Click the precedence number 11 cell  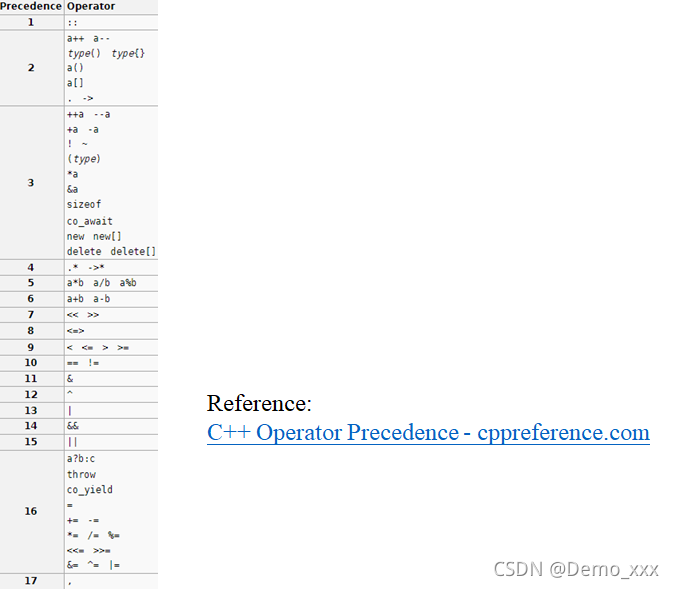(32, 379)
